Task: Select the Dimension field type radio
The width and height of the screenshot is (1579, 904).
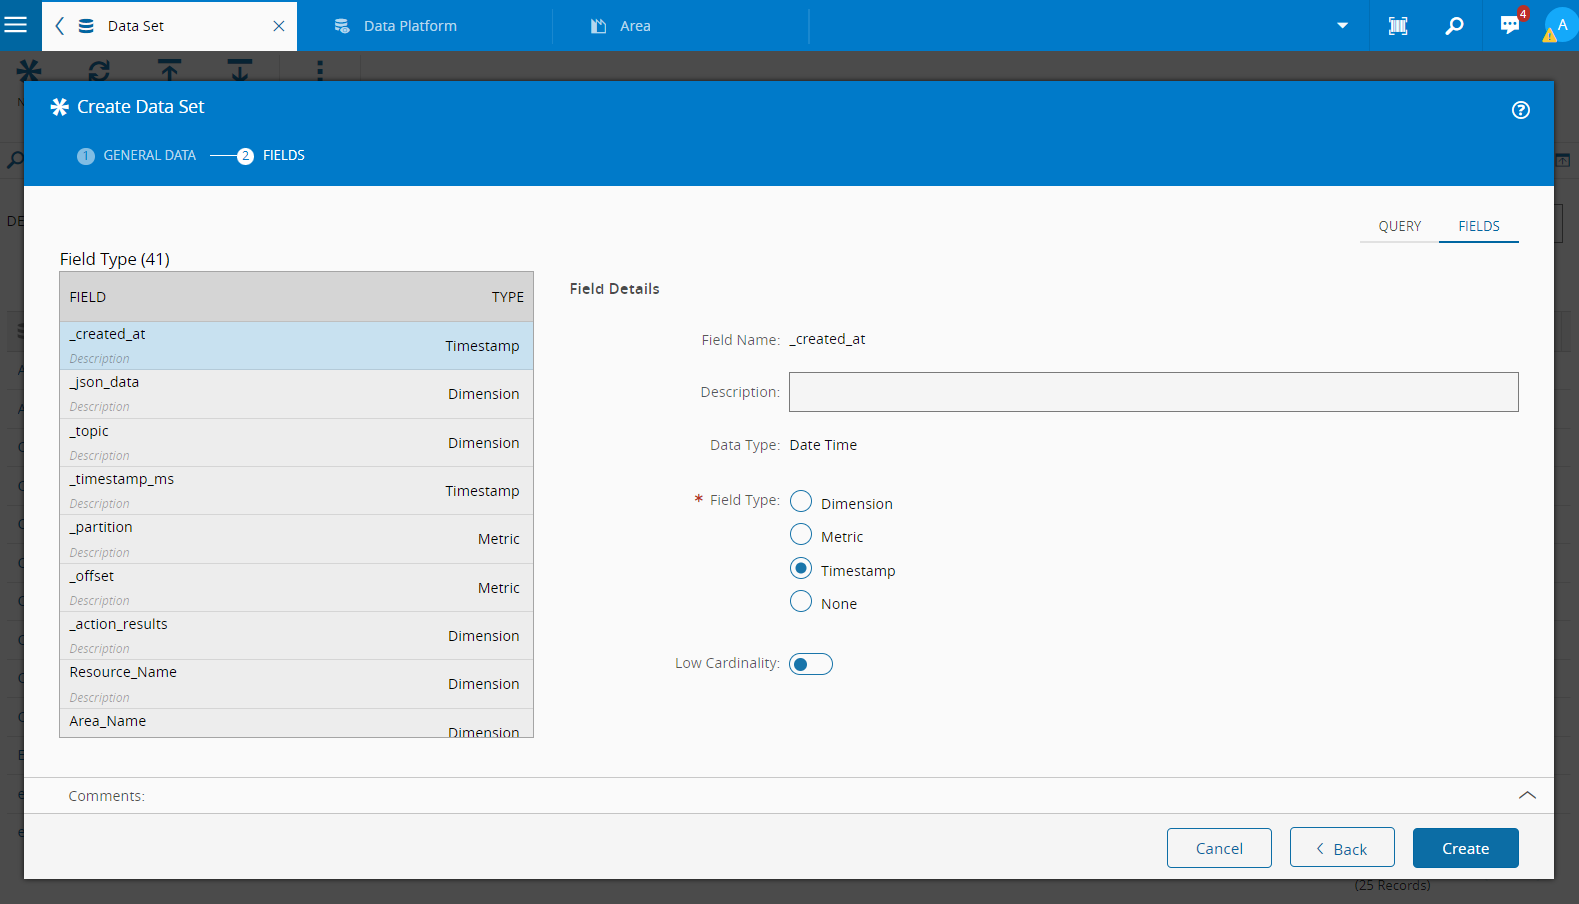Action: [x=801, y=501]
